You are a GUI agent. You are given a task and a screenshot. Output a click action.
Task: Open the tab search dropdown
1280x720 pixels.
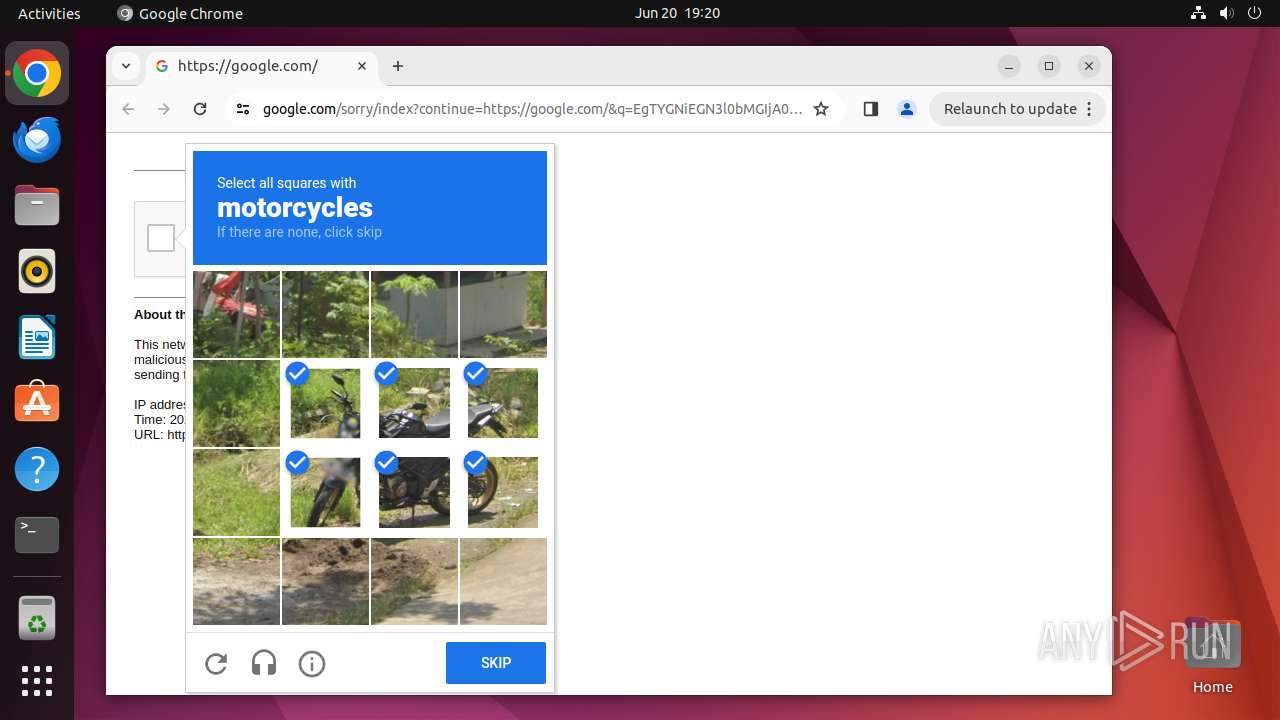tap(125, 66)
